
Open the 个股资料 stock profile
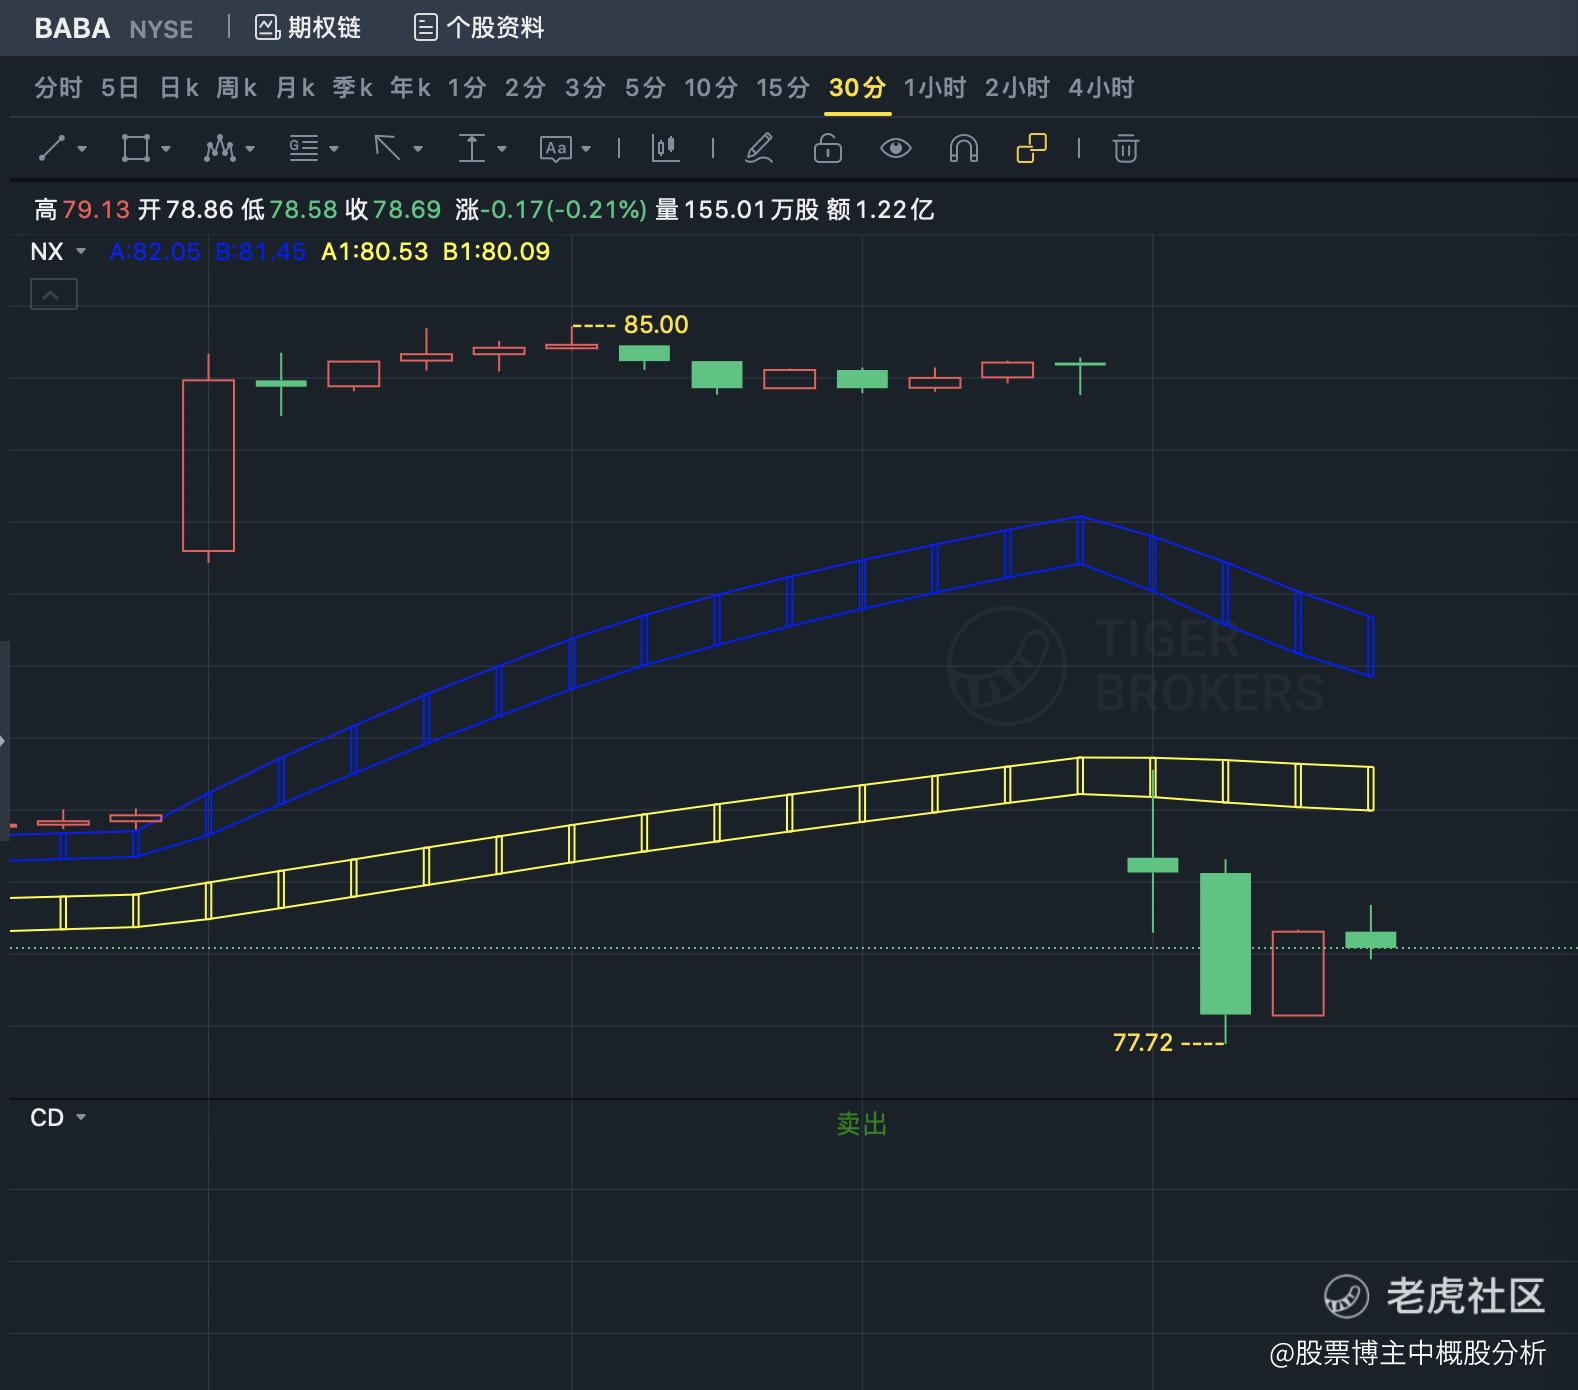(479, 27)
